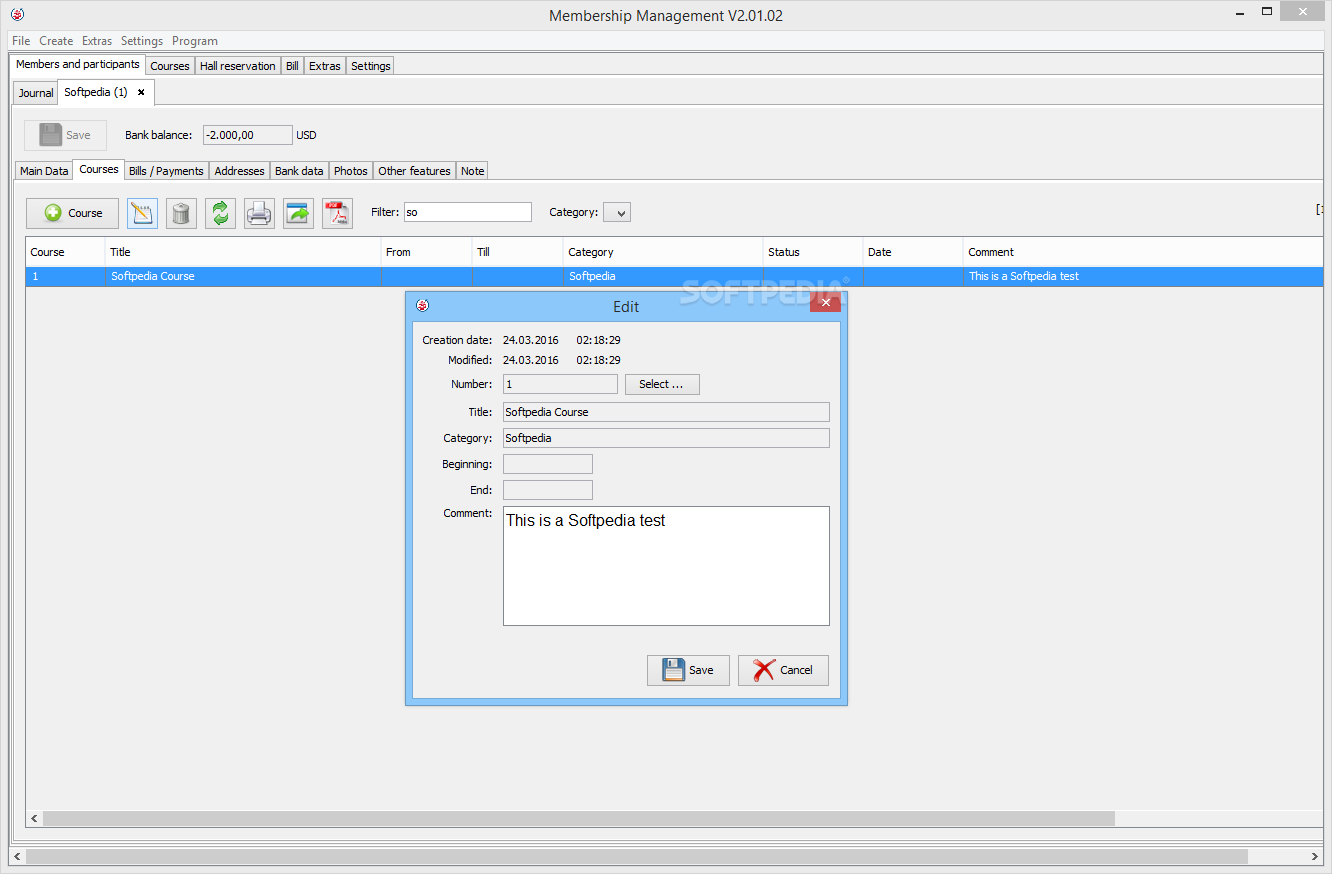Viewport: 1332px width, 874px height.
Task: Click the End date field
Action: (x=548, y=490)
